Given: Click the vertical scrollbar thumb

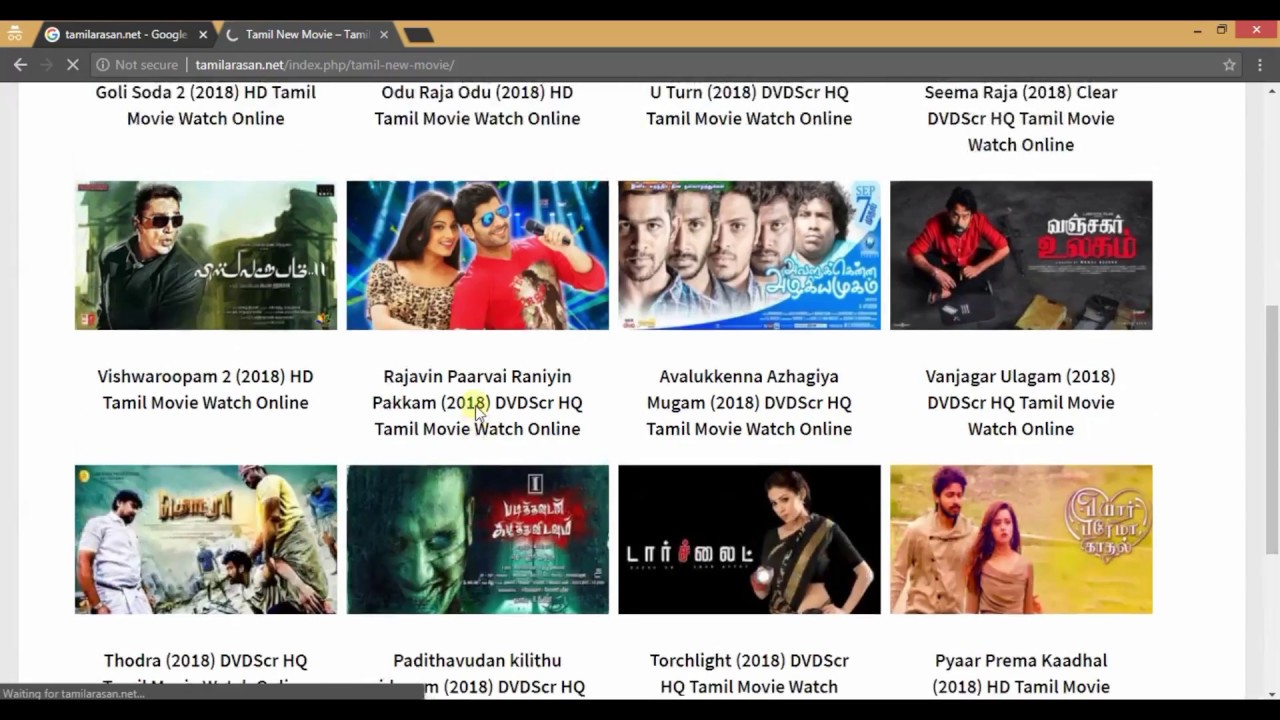Looking at the screenshot, I should [1271, 428].
